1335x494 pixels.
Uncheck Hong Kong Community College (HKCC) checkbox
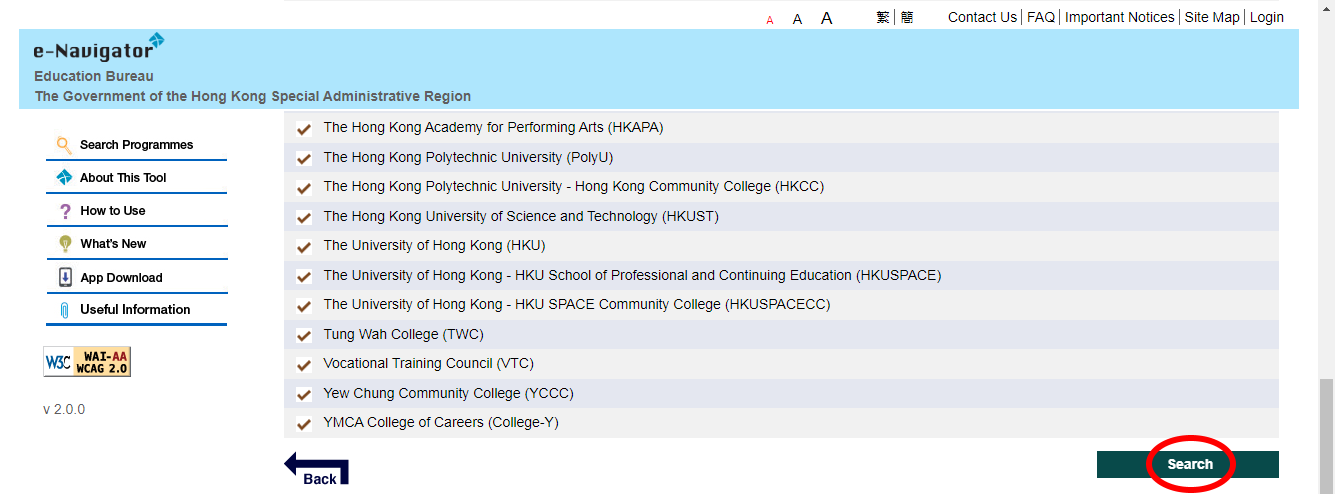tap(304, 188)
